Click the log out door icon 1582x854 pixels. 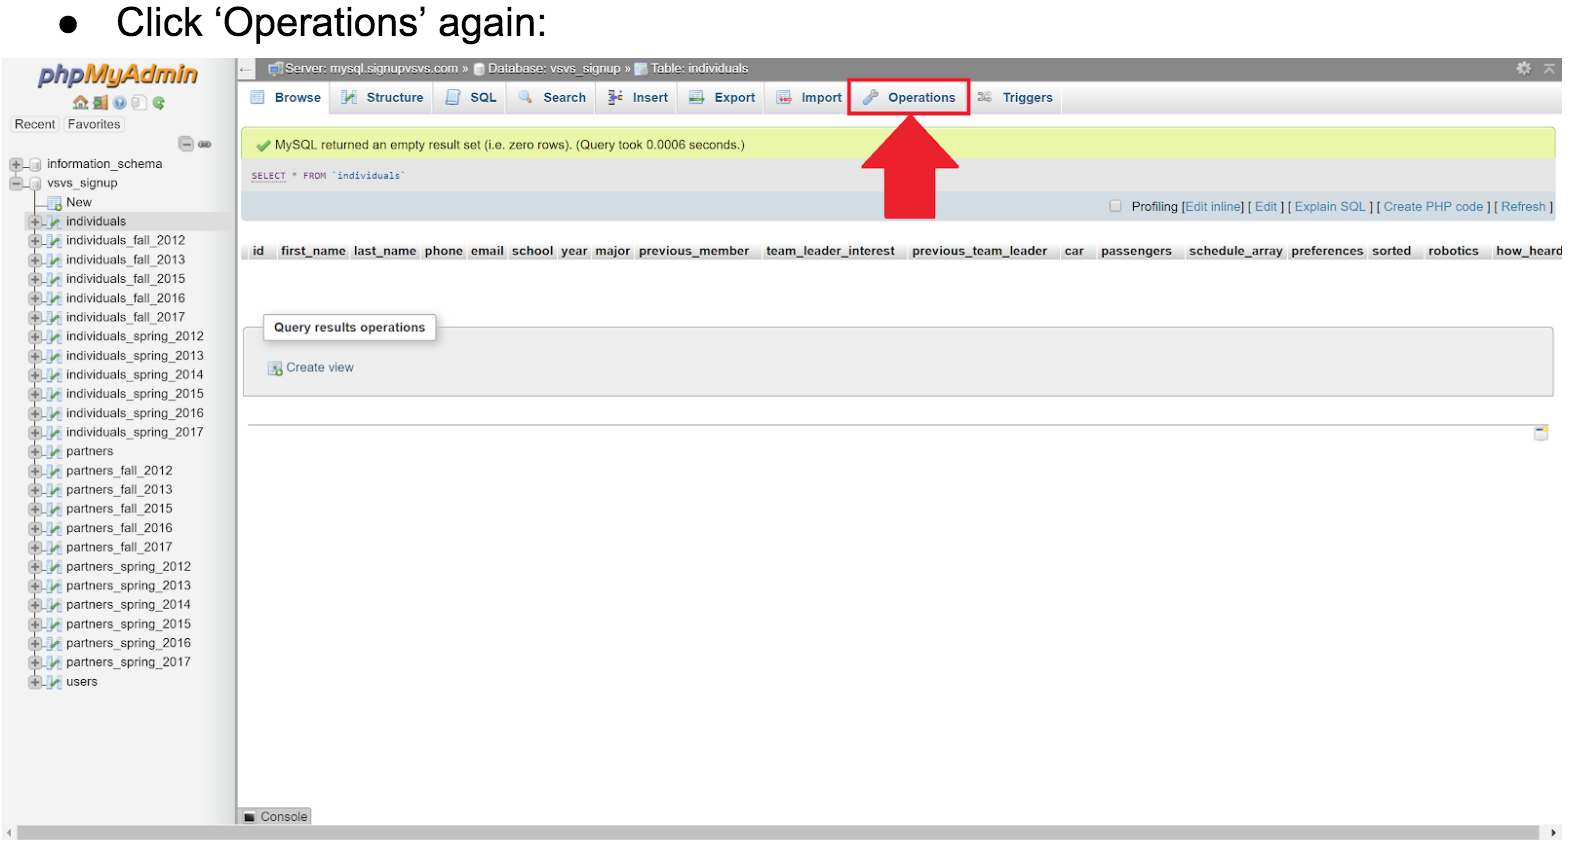100,102
